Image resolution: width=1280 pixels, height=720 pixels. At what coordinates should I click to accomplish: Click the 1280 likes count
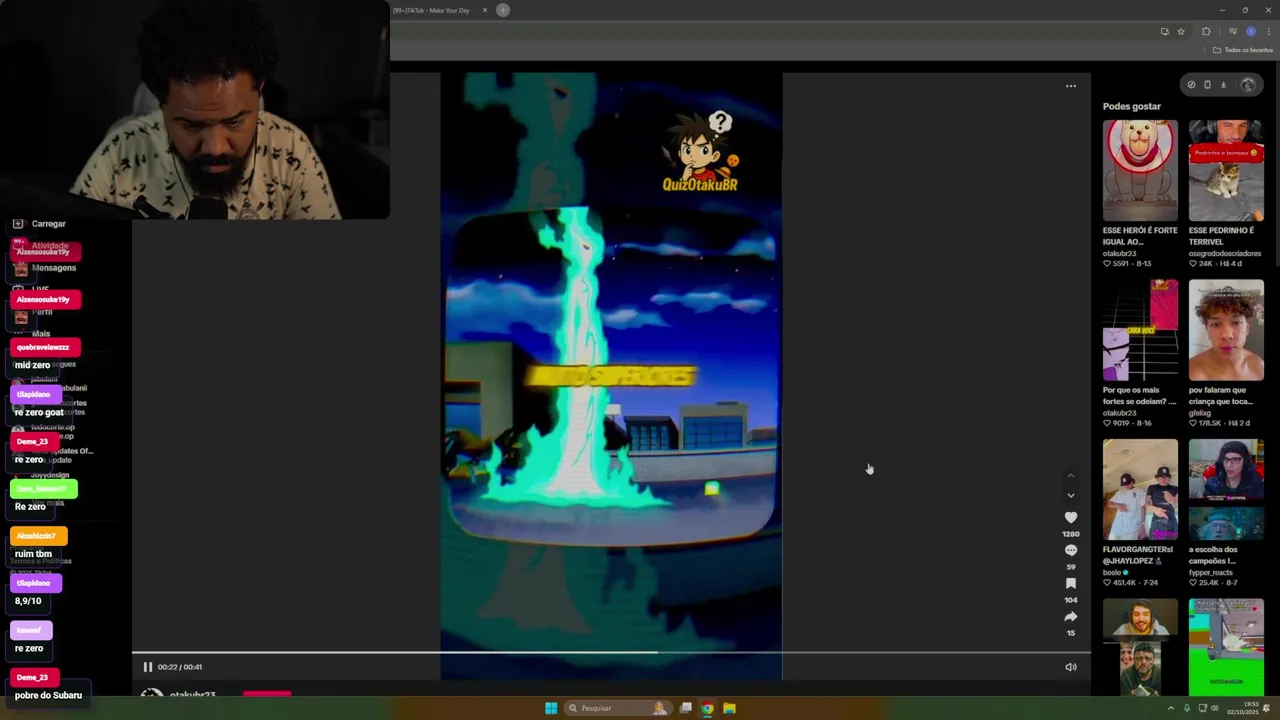[1071, 534]
